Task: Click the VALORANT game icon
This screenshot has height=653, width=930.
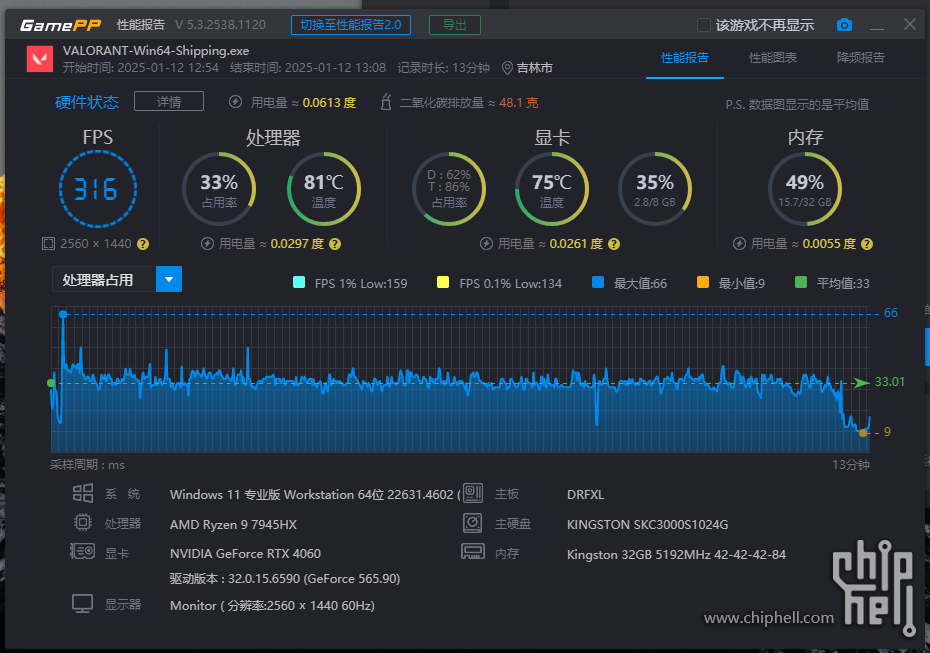Action: coord(40,59)
